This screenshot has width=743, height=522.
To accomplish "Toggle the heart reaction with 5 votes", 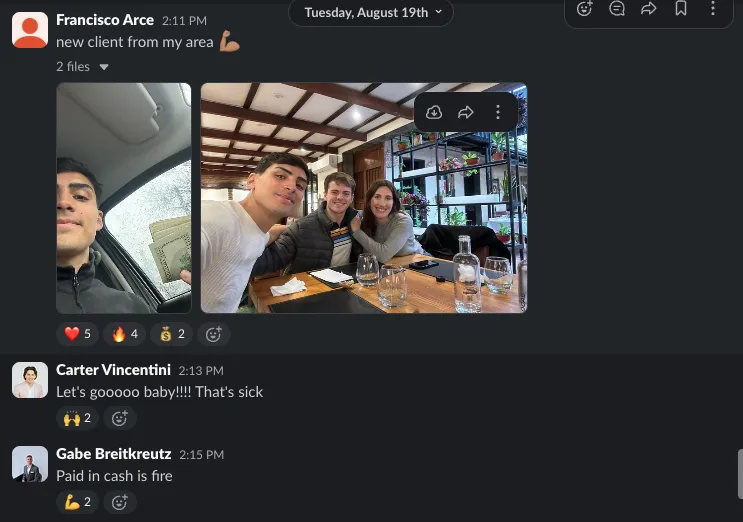I will click(77, 334).
